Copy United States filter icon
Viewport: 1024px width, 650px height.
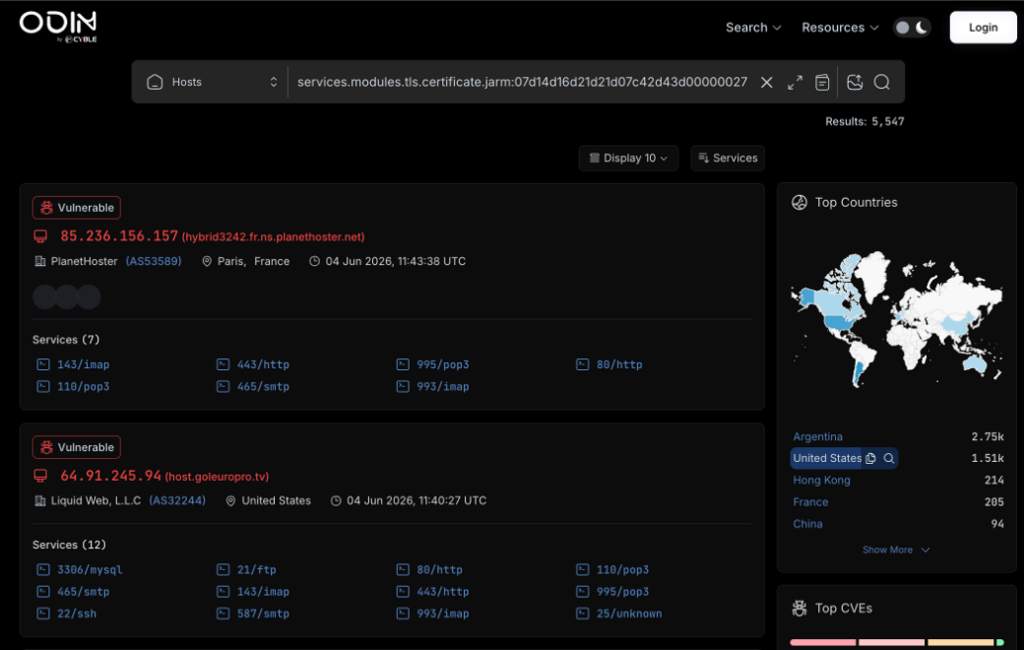(x=871, y=459)
